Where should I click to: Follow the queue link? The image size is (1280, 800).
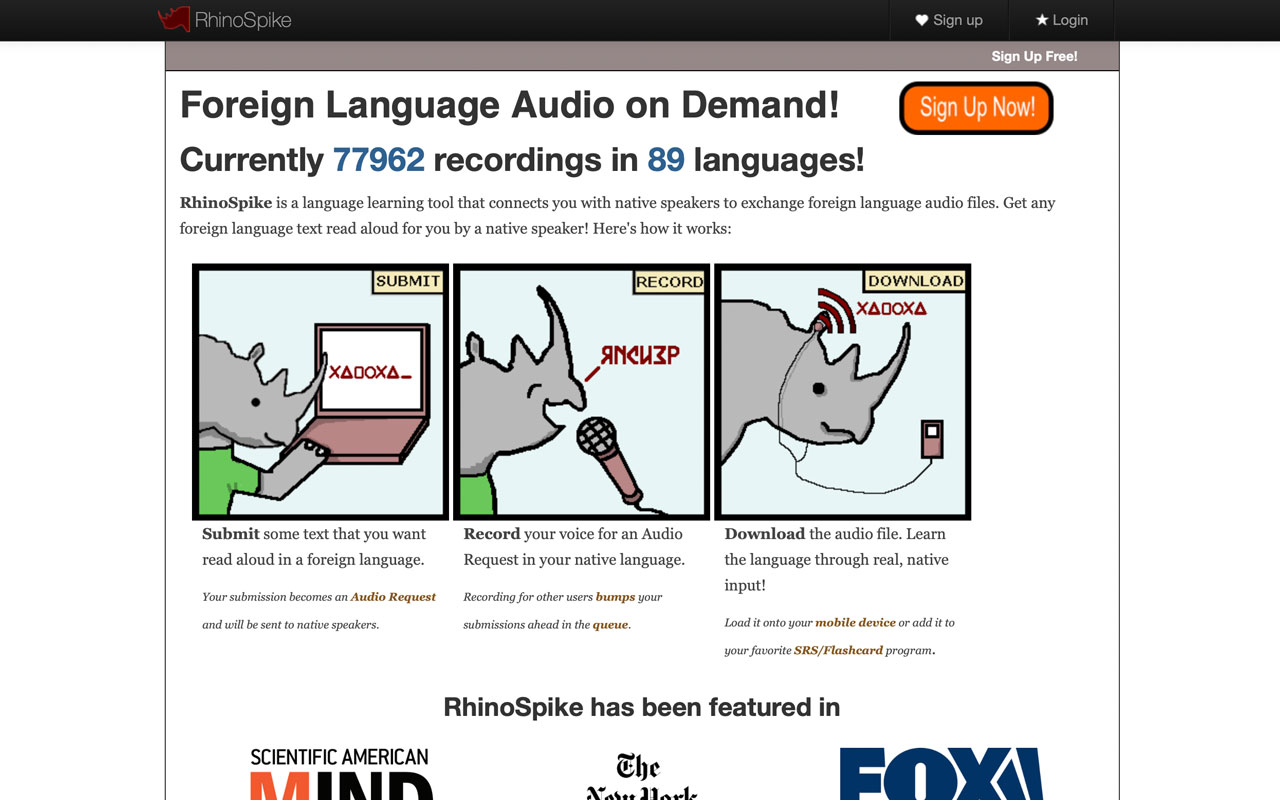pyautogui.click(x=610, y=625)
